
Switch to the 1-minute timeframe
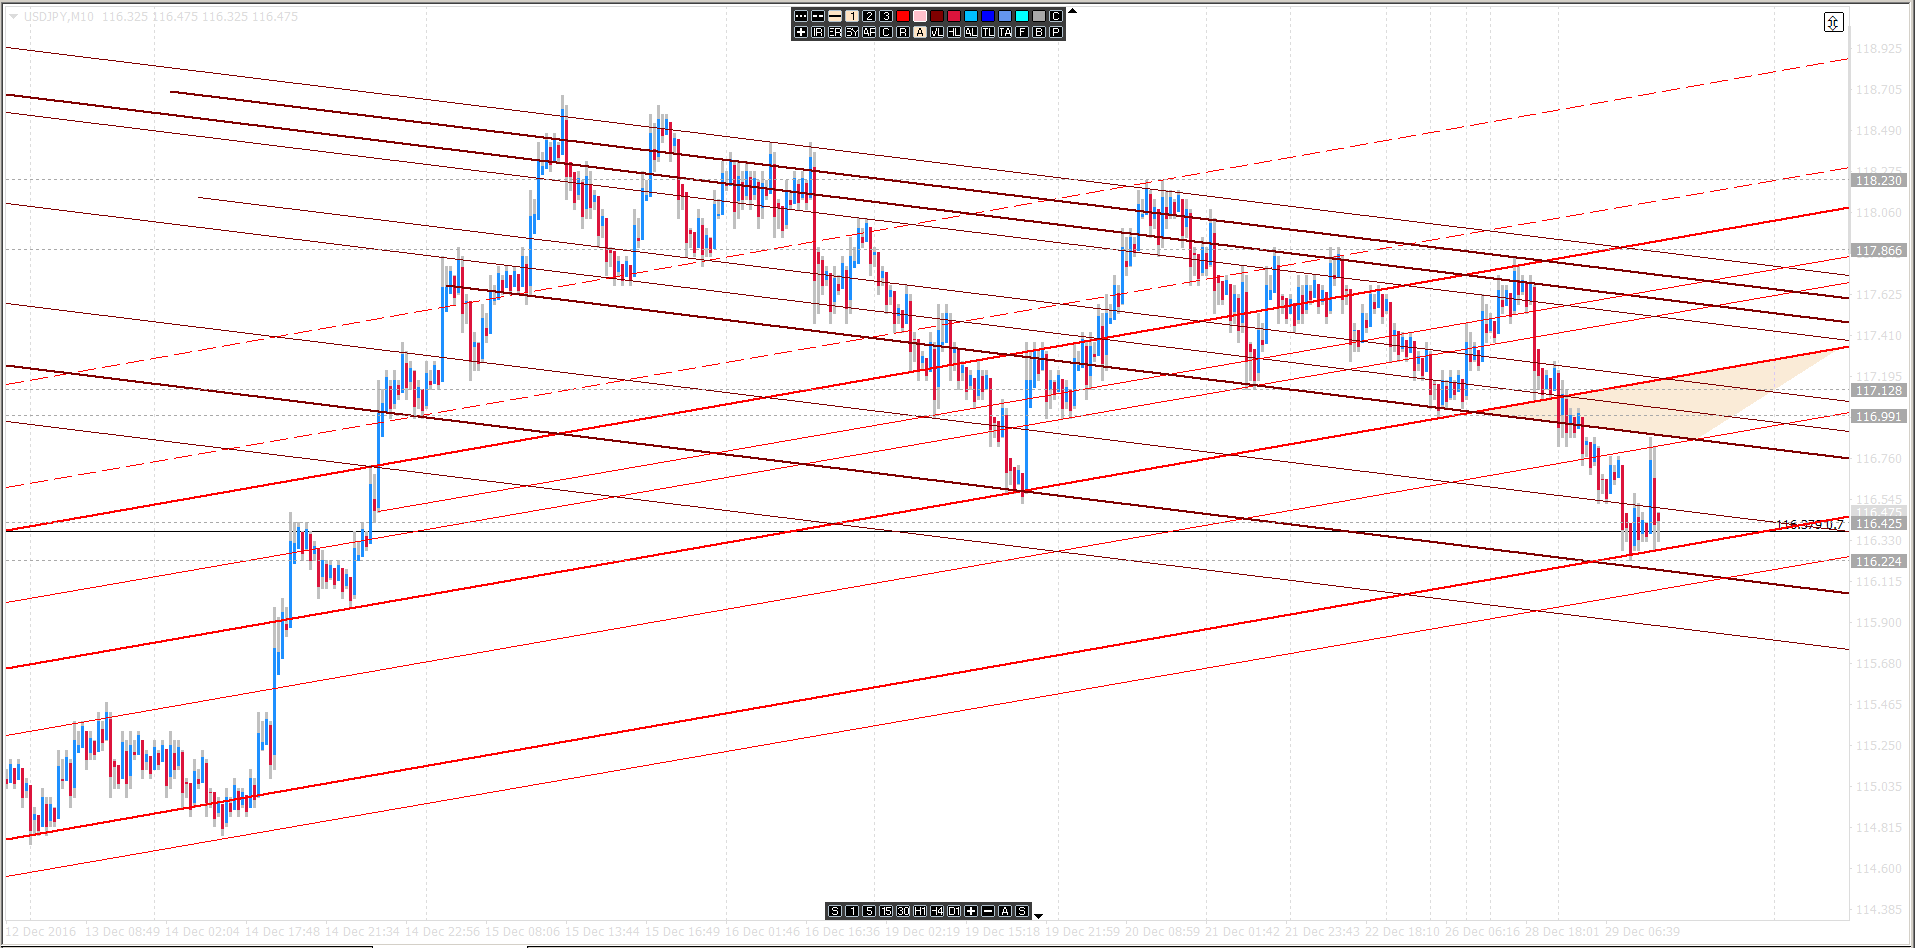coord(852,911)
